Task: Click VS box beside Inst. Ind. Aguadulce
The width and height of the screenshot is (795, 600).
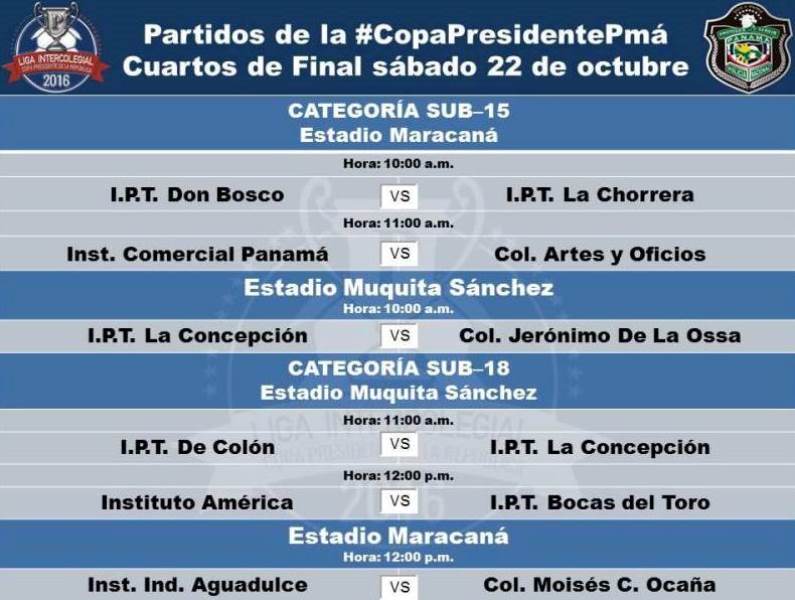Action: 399,586
